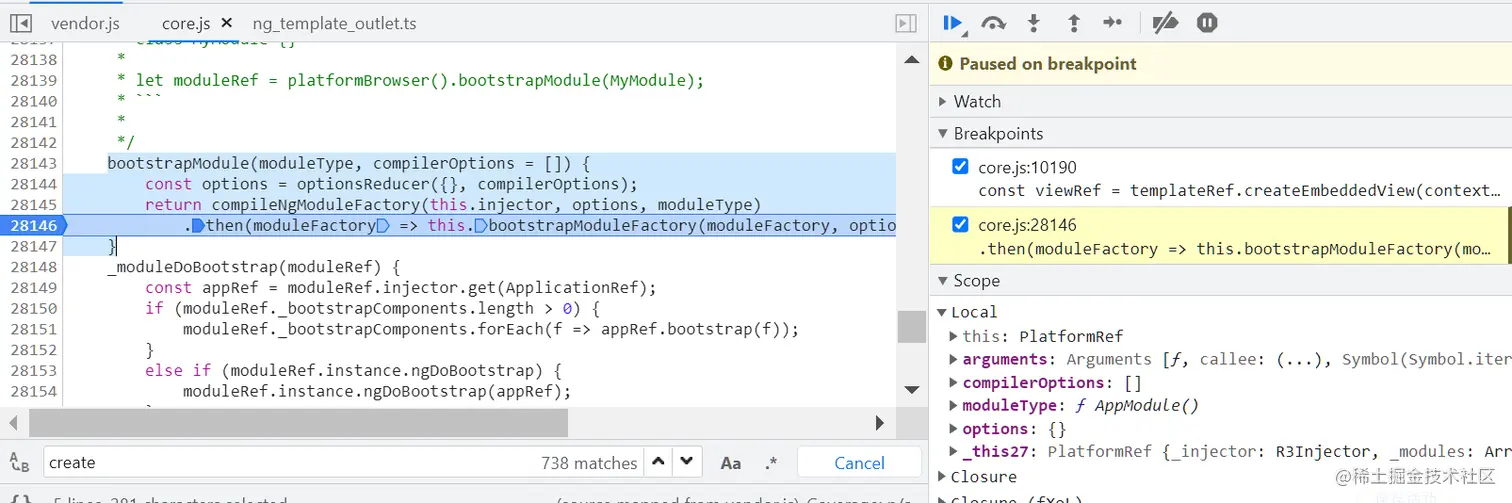Viewport: 1512px width, 503px height.
Task: Expand the compilerOptions variable
Action: coord(954,382)
